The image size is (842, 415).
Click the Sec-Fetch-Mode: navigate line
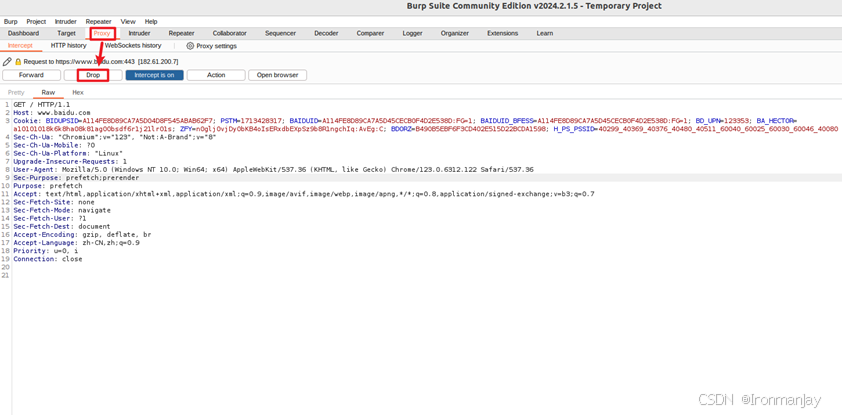[x=62, y=210]
